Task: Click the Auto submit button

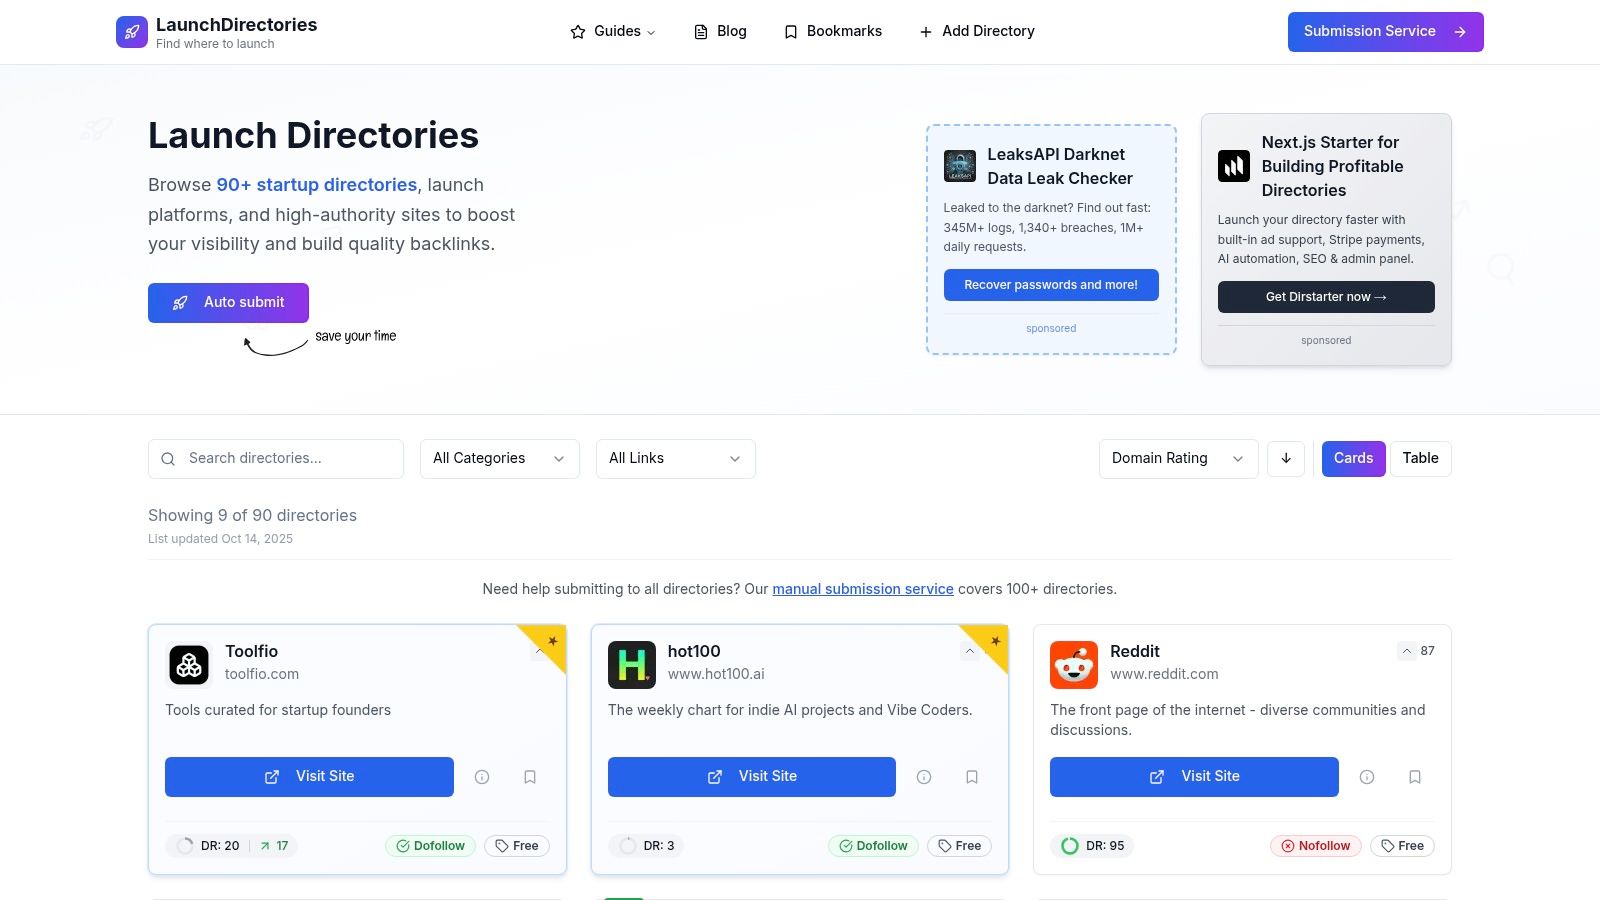Action: click(228, 302)
